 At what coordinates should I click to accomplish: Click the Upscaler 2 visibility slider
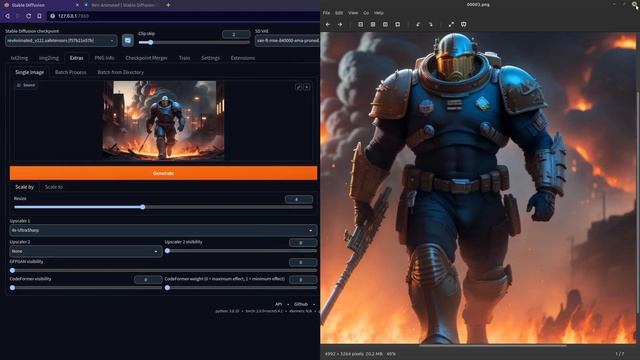click(x=241, y=251)
